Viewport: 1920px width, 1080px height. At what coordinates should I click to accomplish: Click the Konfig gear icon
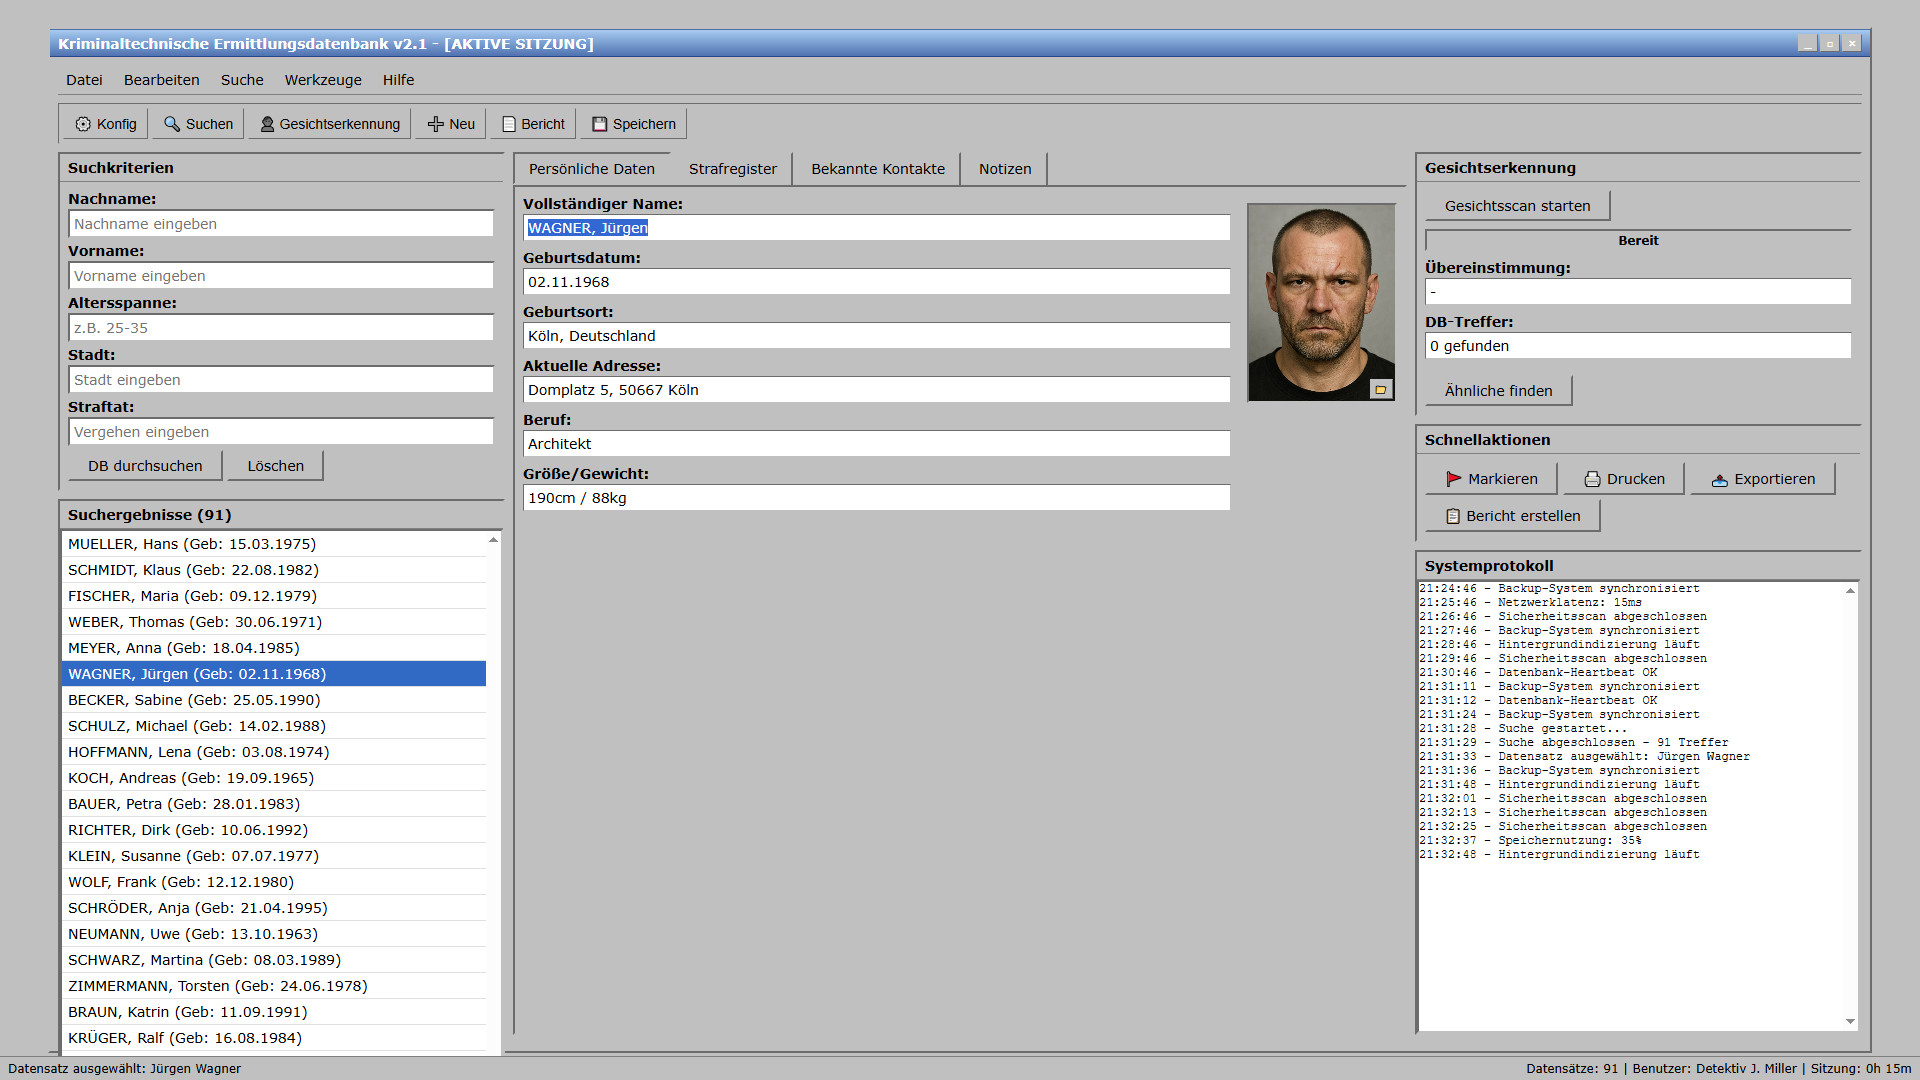pyautogui.click(x=83, y=124)
